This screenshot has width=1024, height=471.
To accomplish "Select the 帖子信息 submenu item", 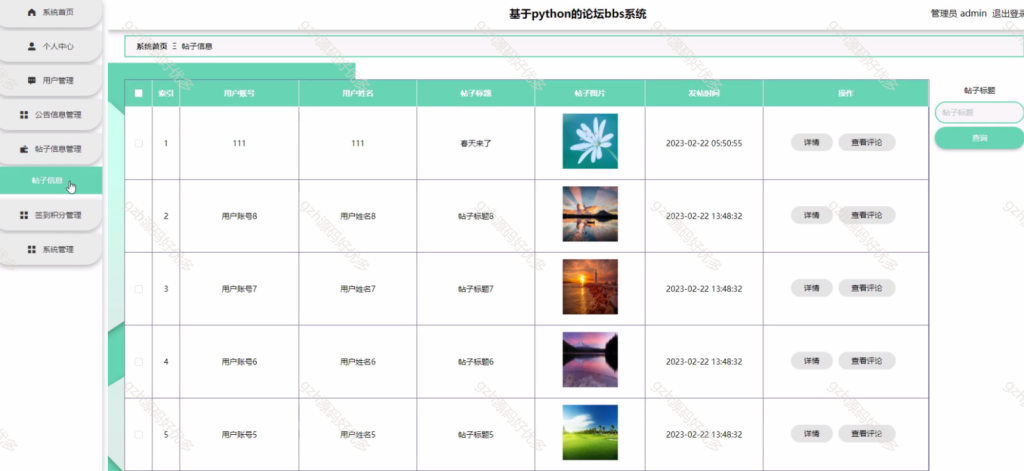I will click(51, 180).
